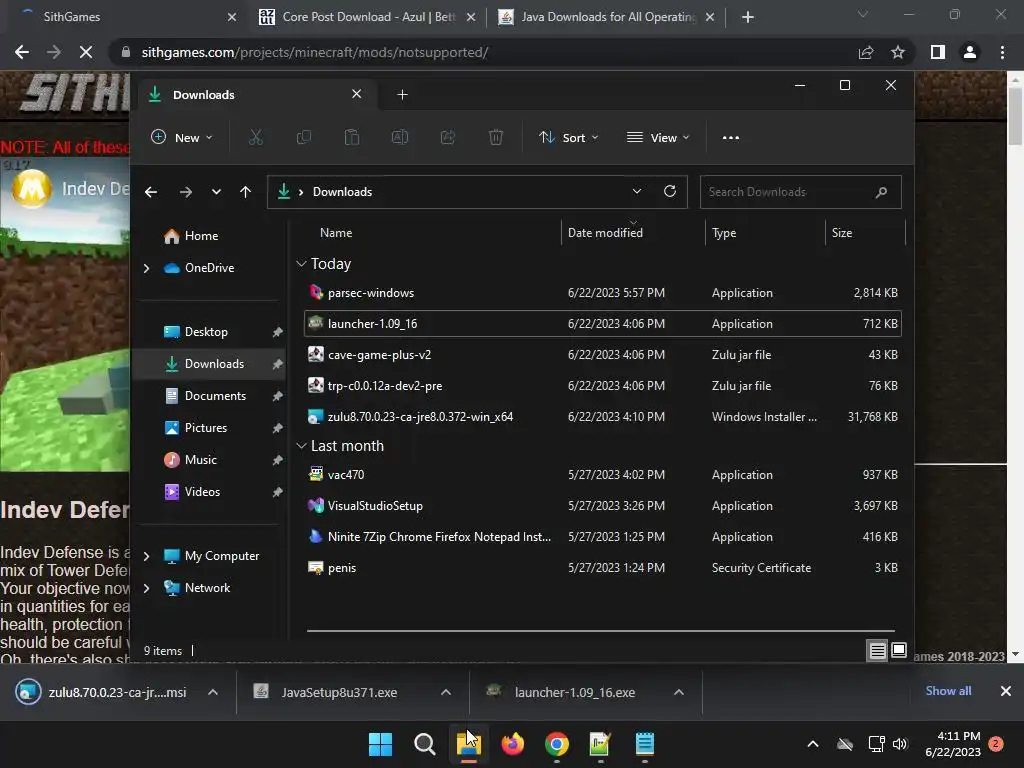Screen dimensions: 1024x768
Task: Click Firefox icon in taskbar
Action: point(513,744)
